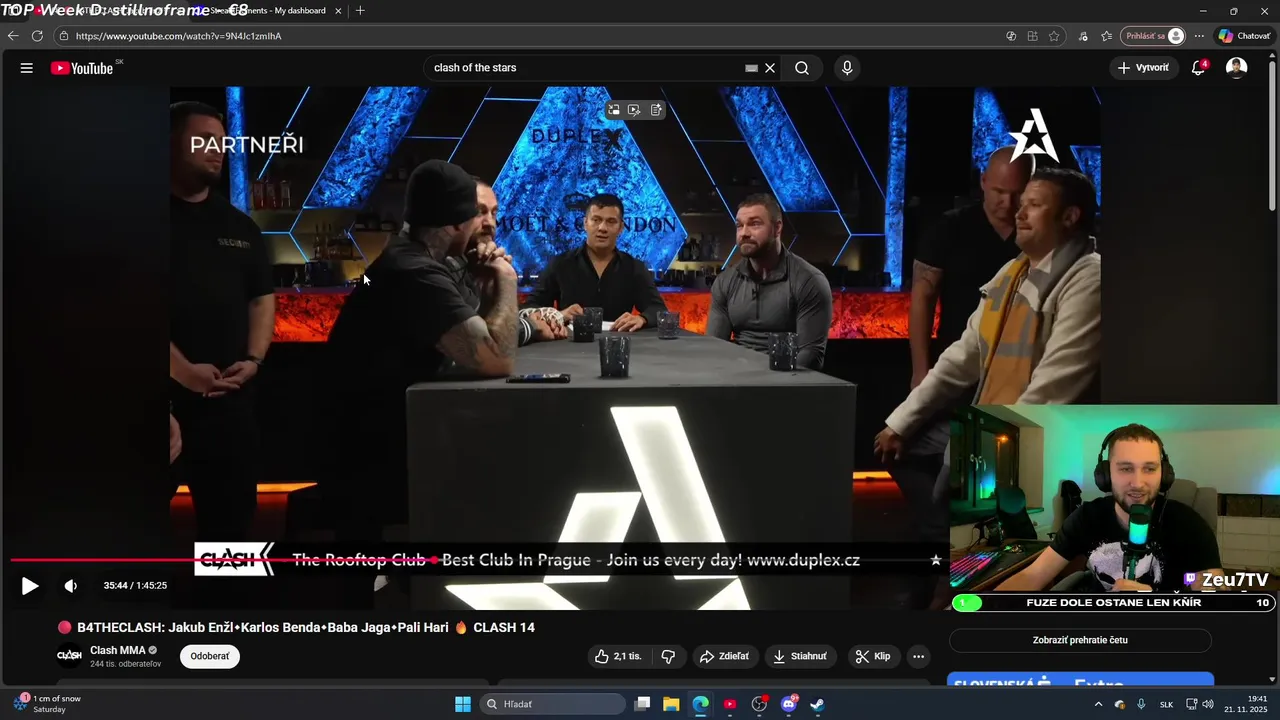The width and height of the screenshot is (1280, 720).
Task: Switch SLK keyboard language indicator
Action: 1166,704
